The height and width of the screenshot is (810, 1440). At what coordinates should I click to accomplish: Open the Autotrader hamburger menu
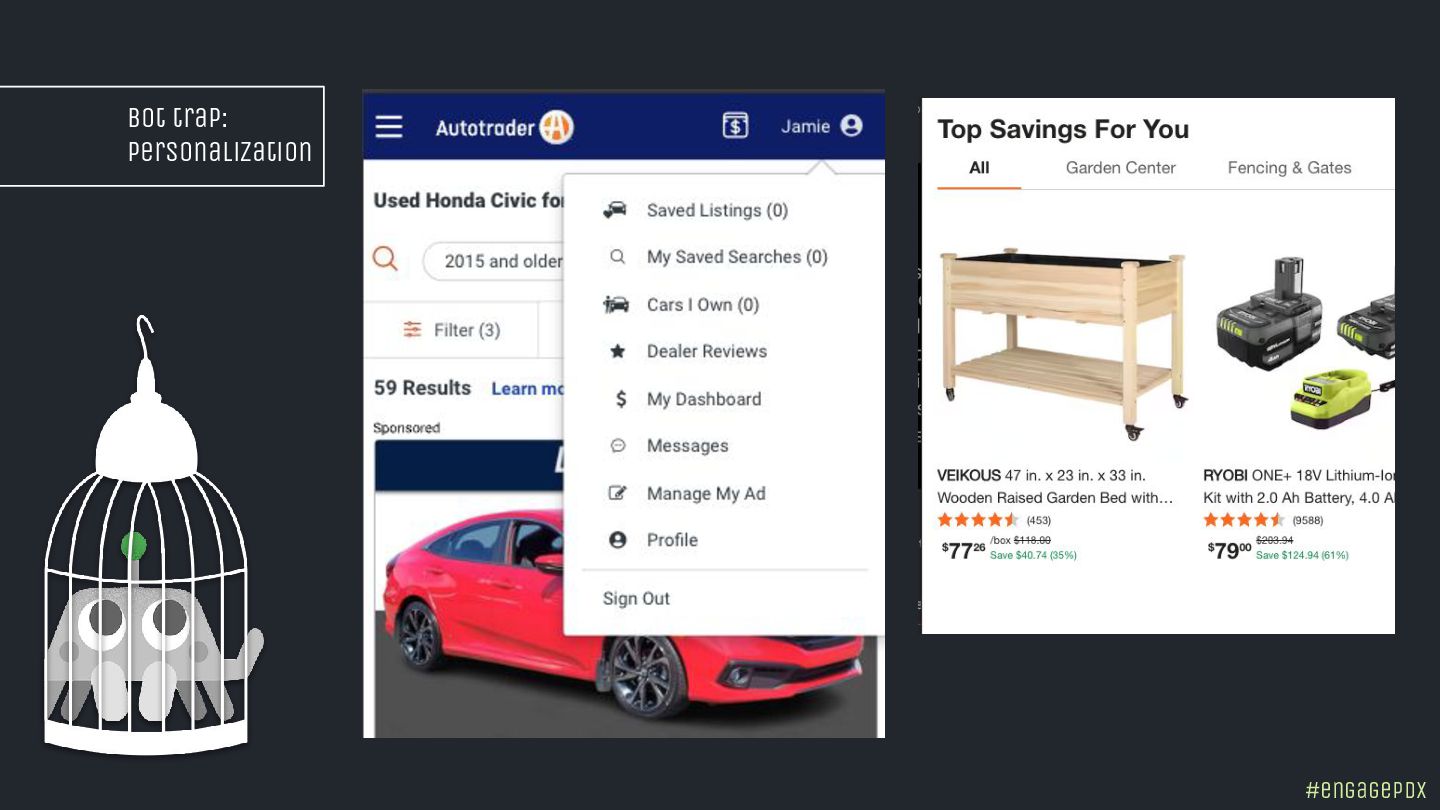click(x=389, y=126)
